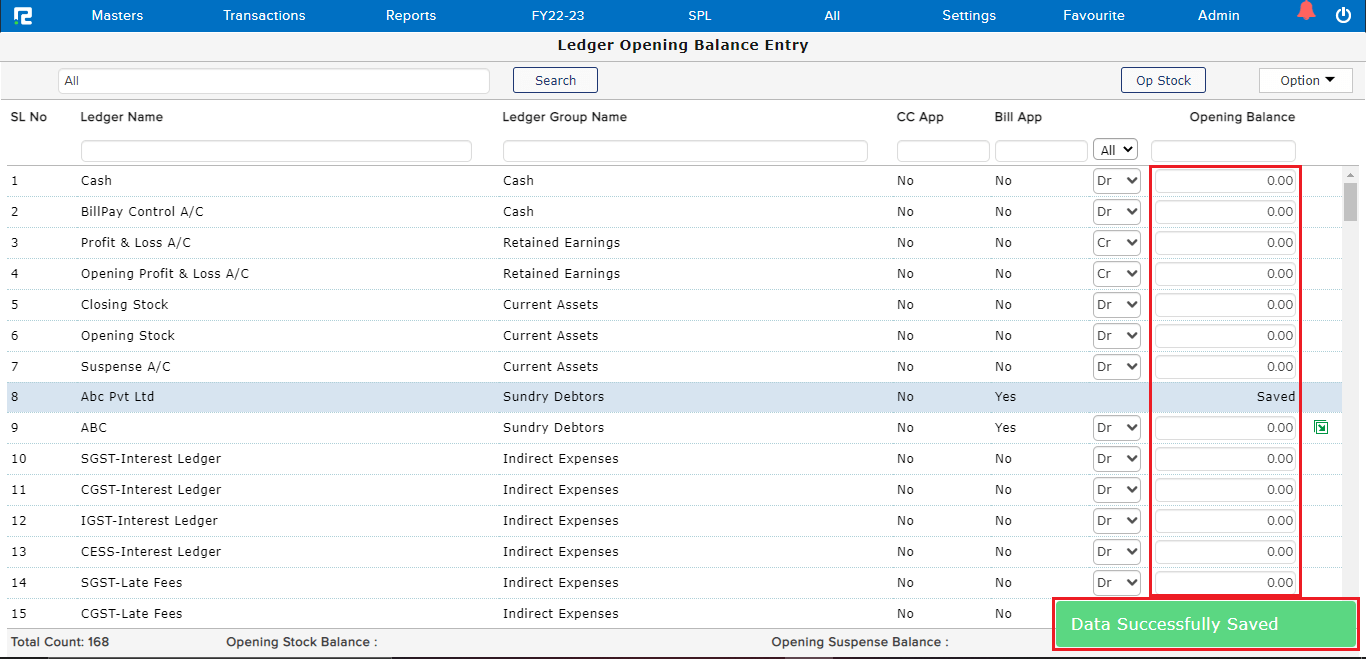
Task: Open the Dr/Cr dropdown for Cash ledger
Action: pyautogui.click(x=1116, y=181)
